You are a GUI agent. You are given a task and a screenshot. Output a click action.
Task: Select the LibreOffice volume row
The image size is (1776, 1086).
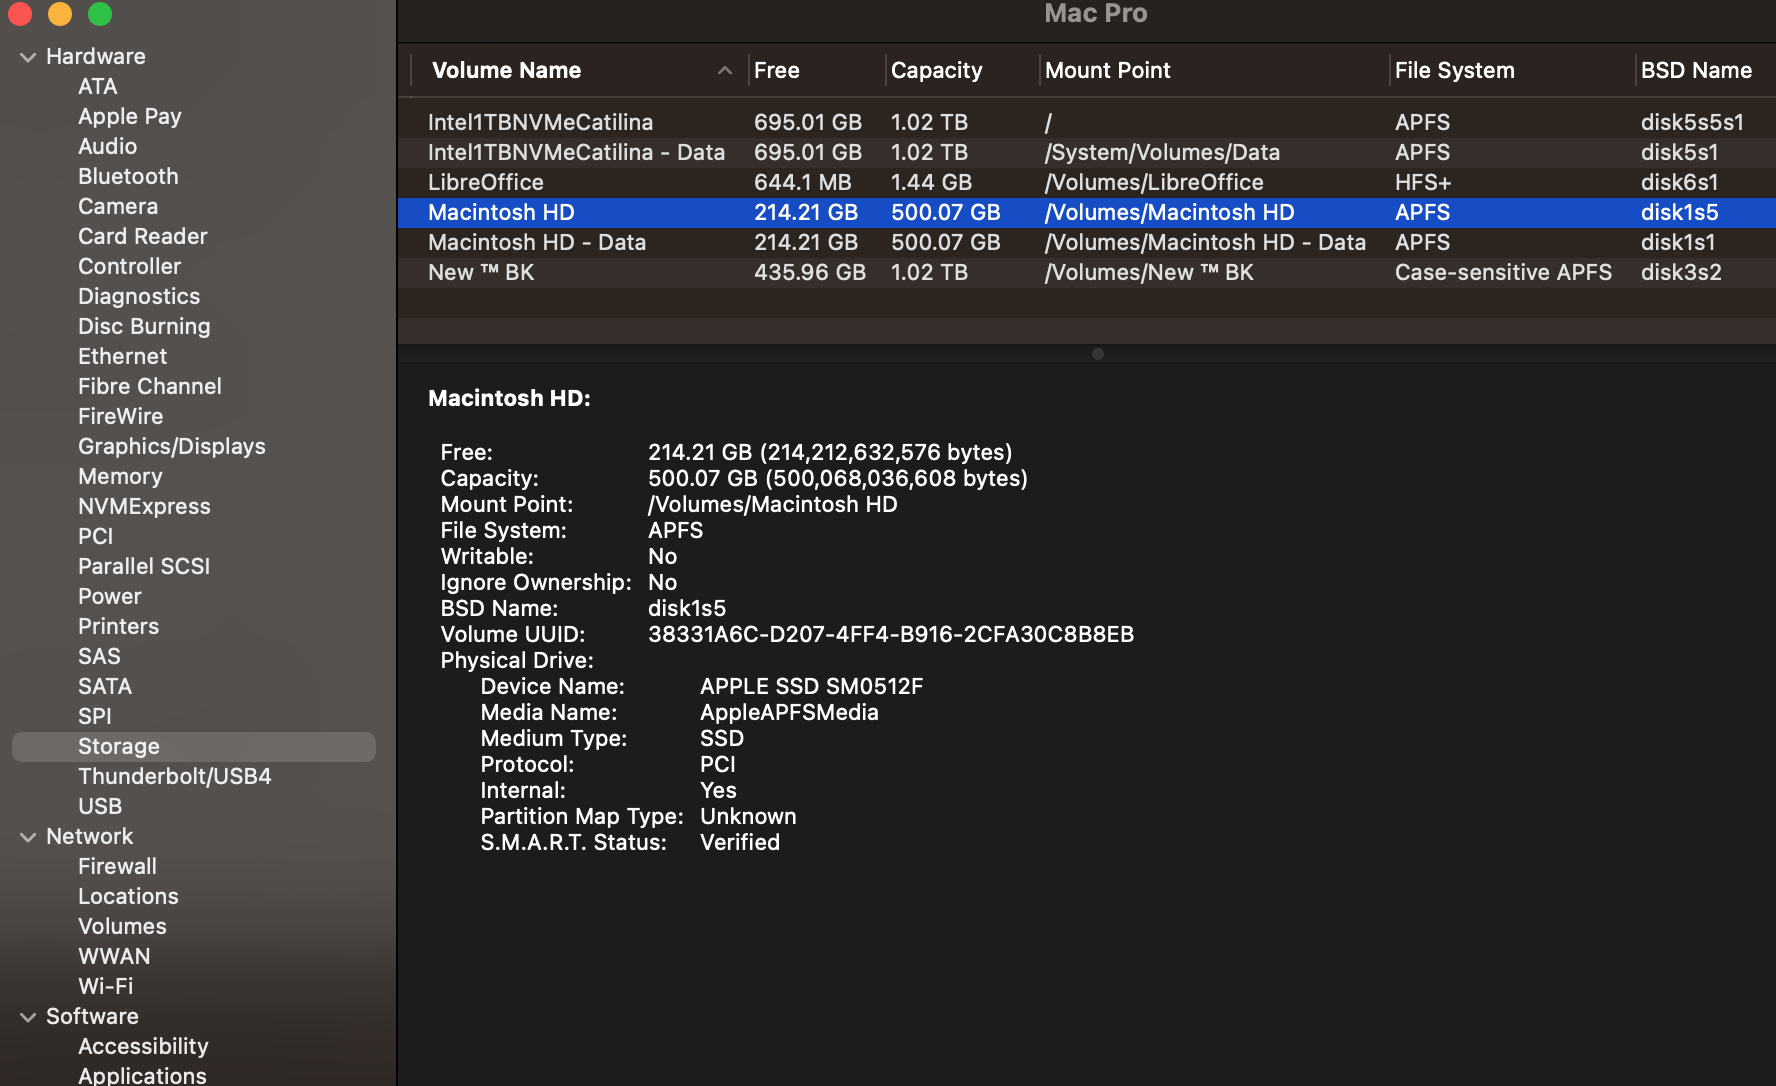[1087, 183]
